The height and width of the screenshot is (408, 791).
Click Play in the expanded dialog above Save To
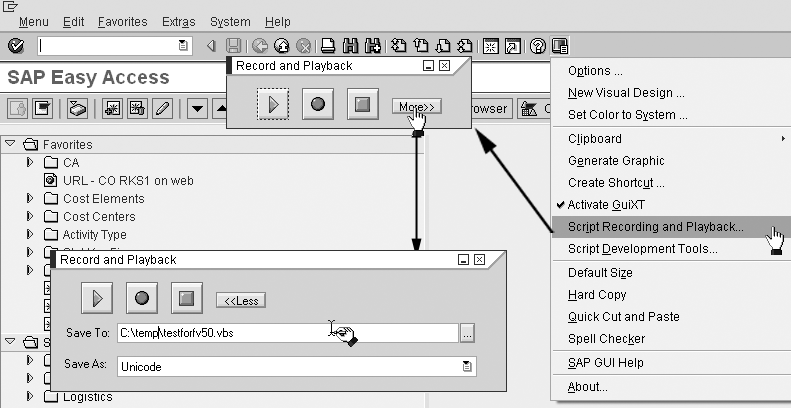pyautogui.click(x=97, y=298)
